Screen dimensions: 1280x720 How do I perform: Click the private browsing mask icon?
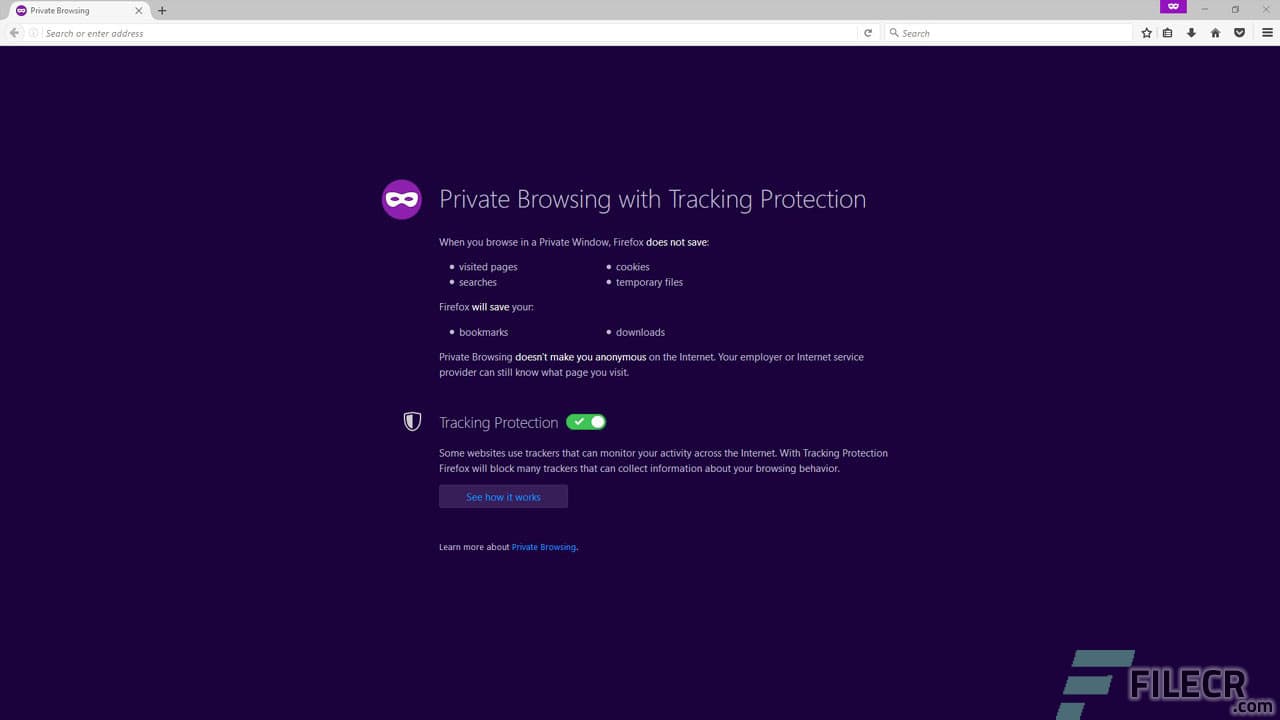click(x=401, y=199)
